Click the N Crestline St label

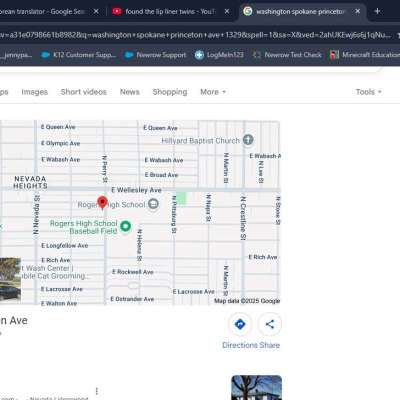(x=243, y=218)
